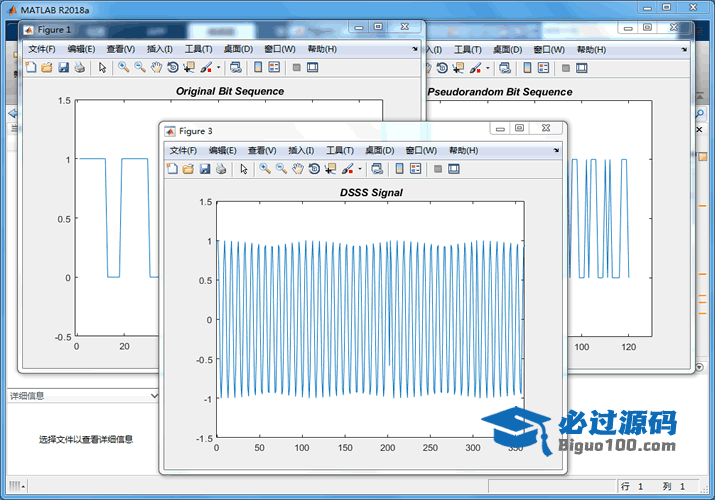Click Show Plot Tools icon in Figure 3
This screenshot has width=715, height=500.
[454, 169]
